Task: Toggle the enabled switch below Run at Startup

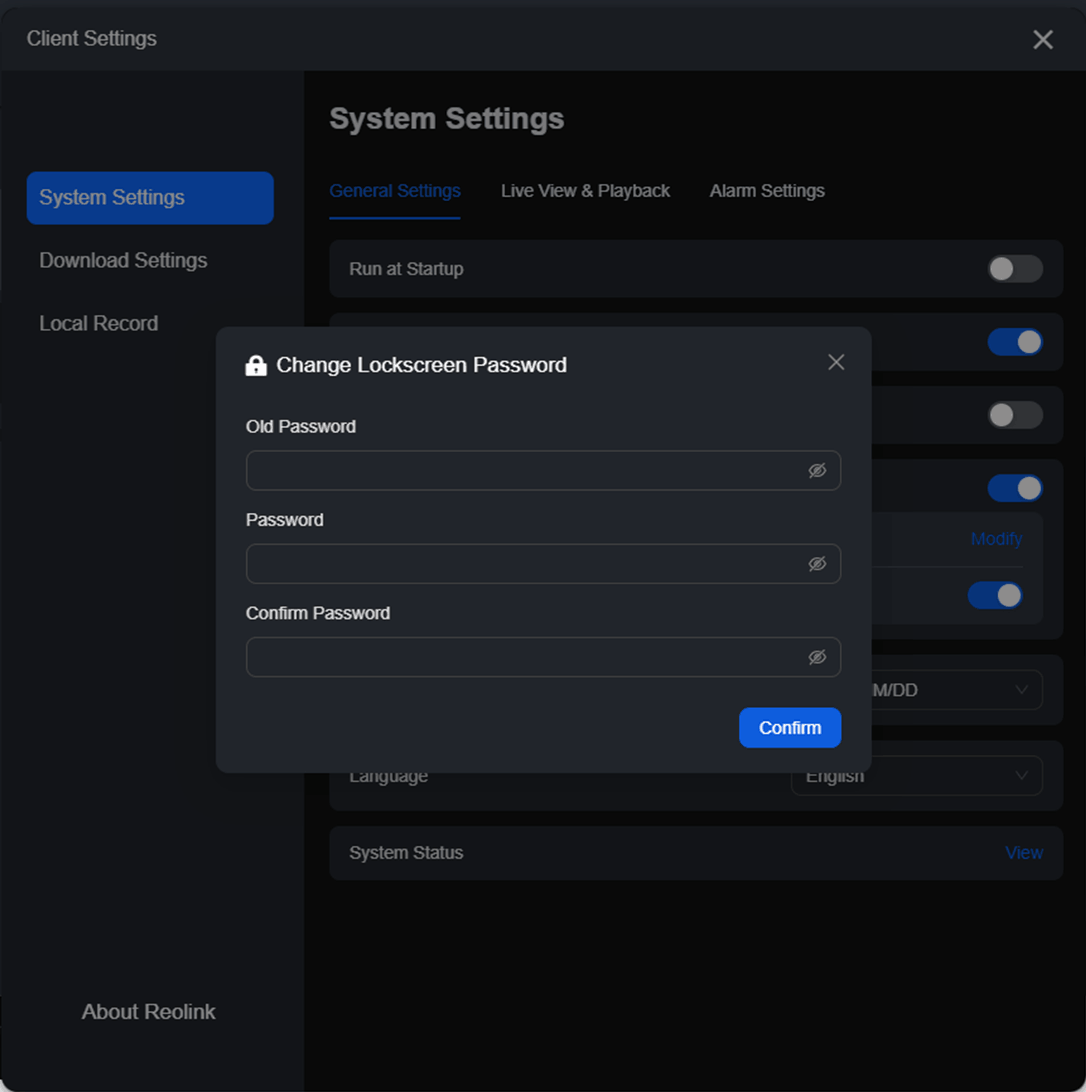Action: tap(1015, 342)
